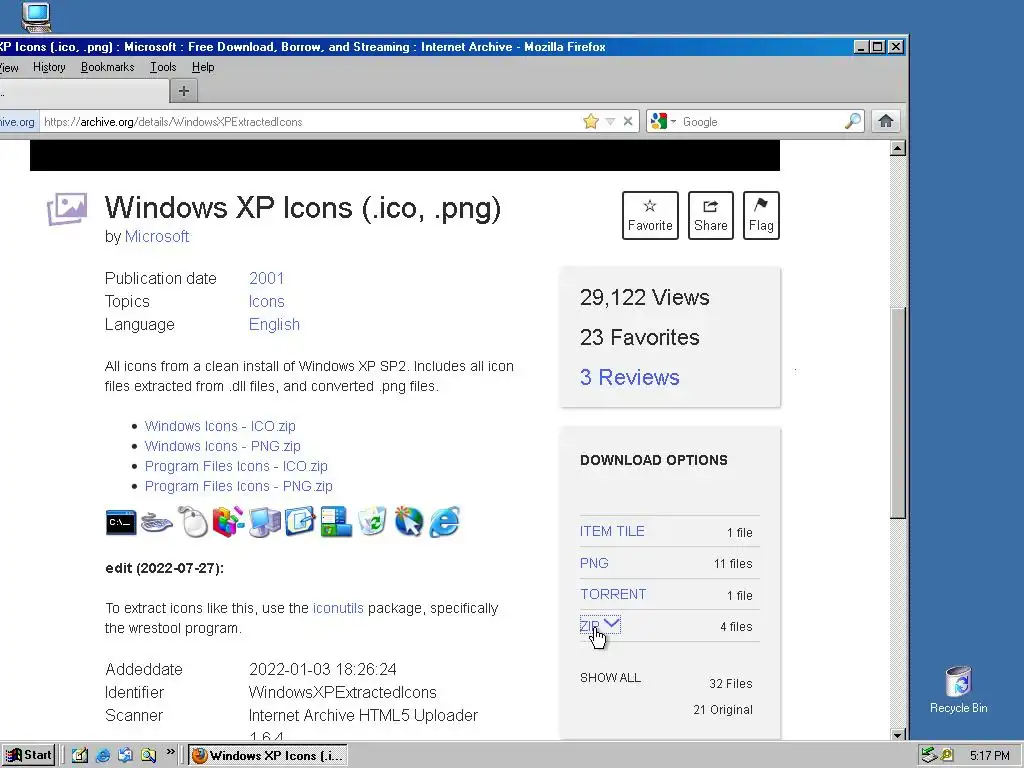Click the scrollbar up arrow
This screenshot has width=1024, height=768.
click(898, 148)
